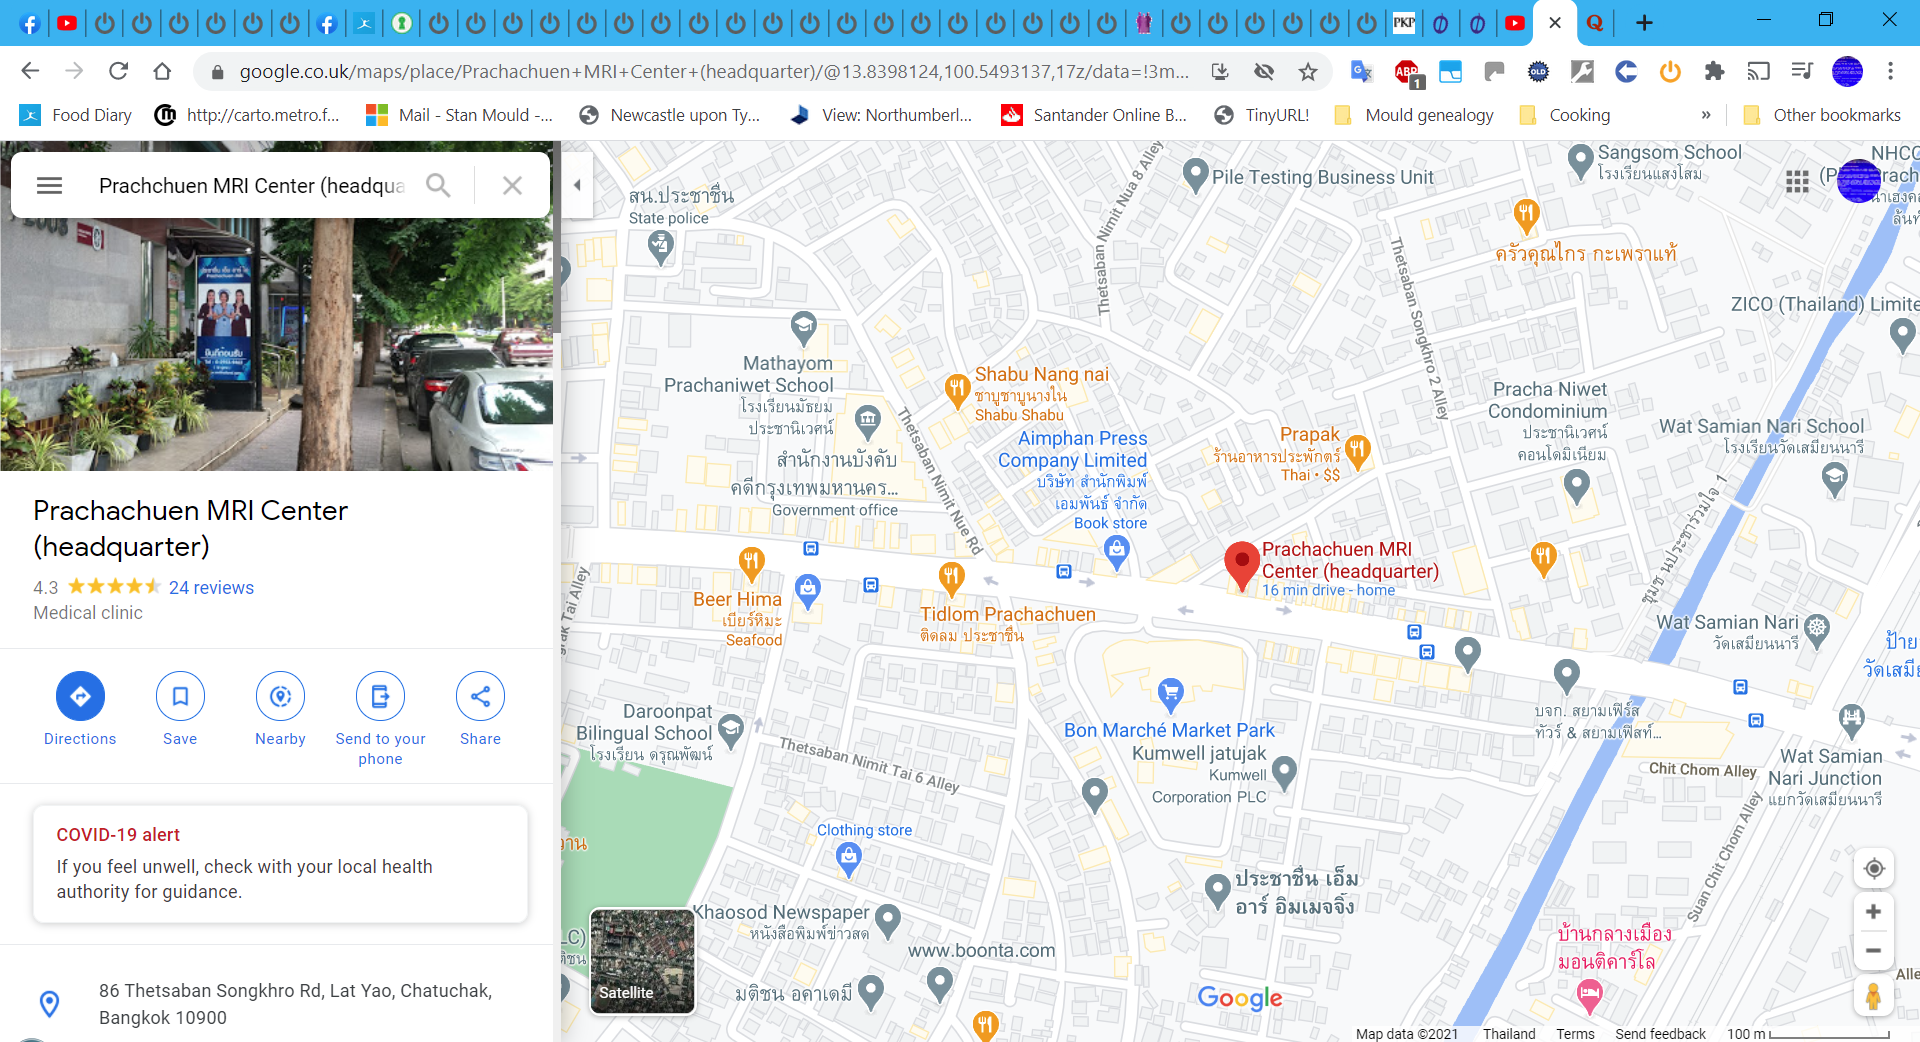
Task: Select Tidlom Prachachuen restaurant marker
Action: (x=951, y=578)
